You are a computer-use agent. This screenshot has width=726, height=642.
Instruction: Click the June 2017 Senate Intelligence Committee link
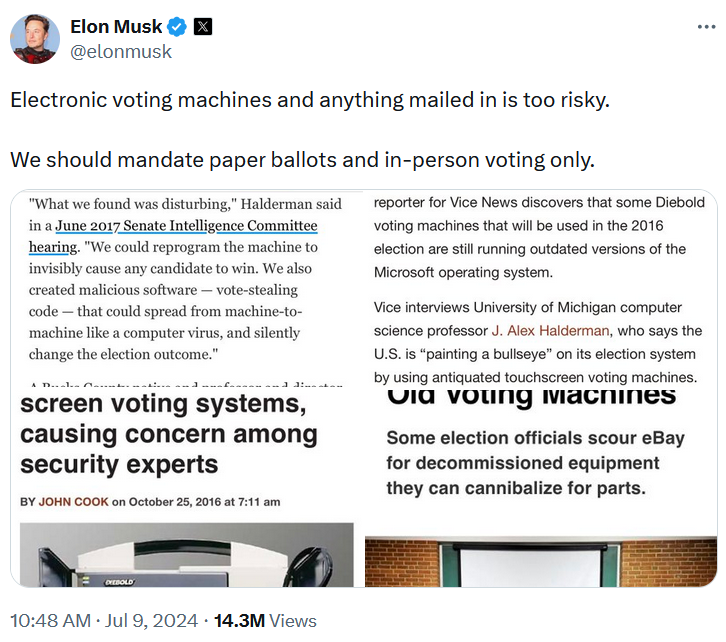[187, 226]
